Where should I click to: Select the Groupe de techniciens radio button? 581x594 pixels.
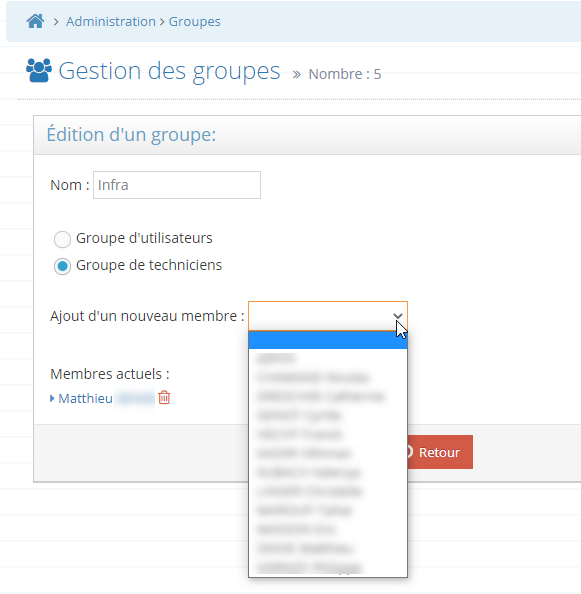coord(62,266)
